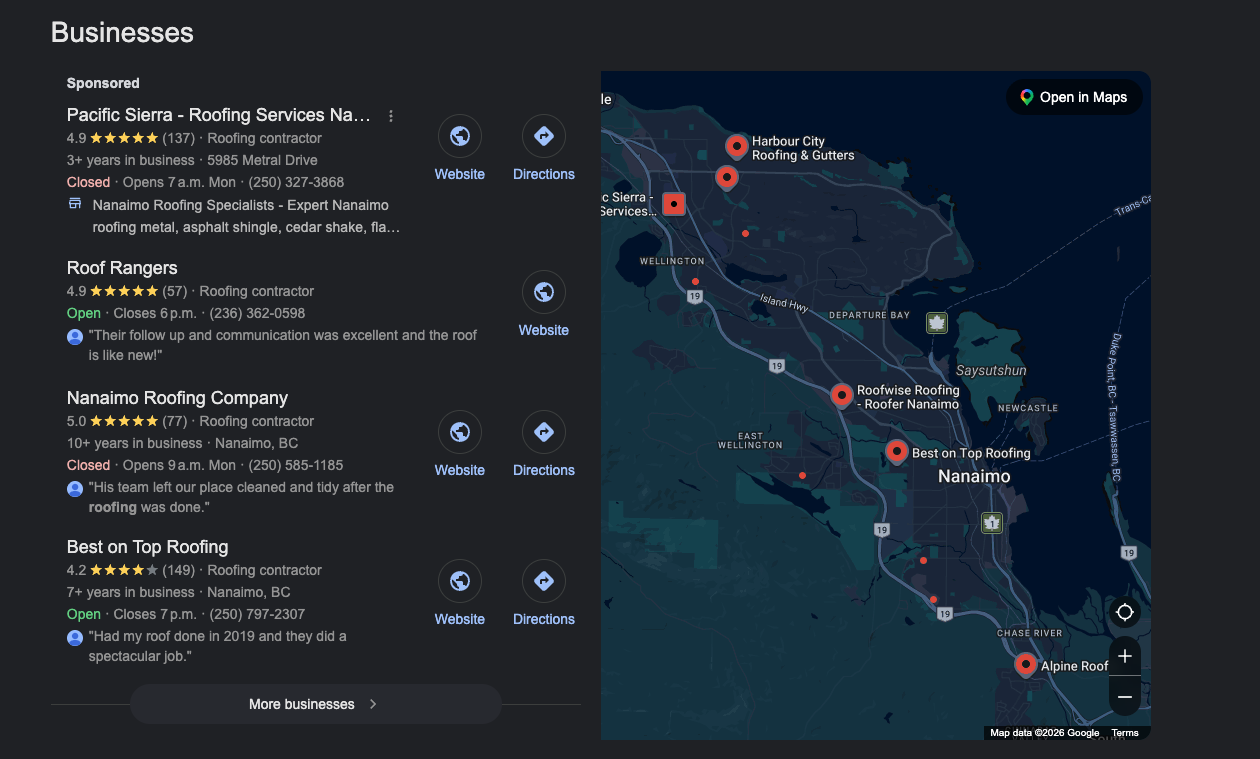The height and width of the screenshot is (759, 1260).
Task: Select the Alpine Roof map pin
Action: 1025,665
